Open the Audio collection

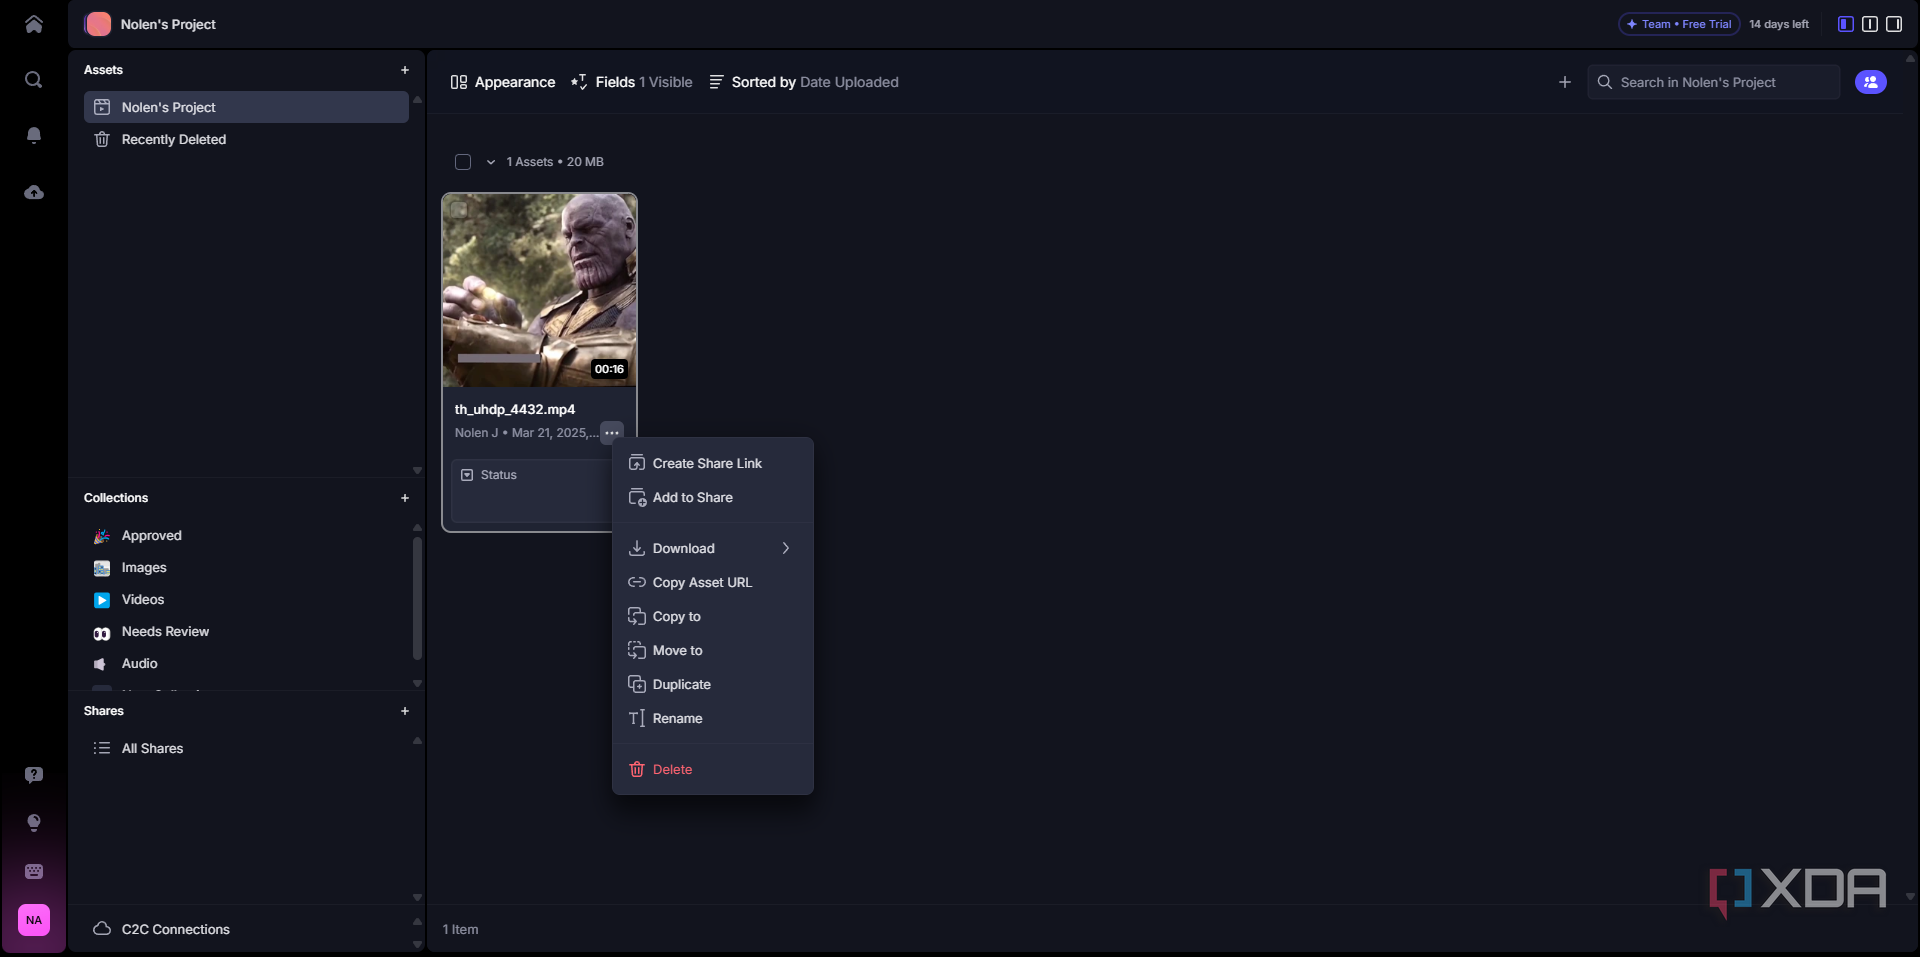[246, 664]
